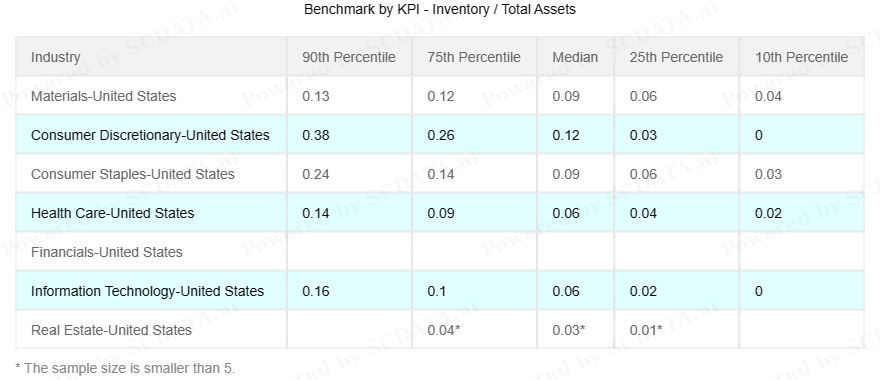Click the 75th Percentile column header

[474, 57]
